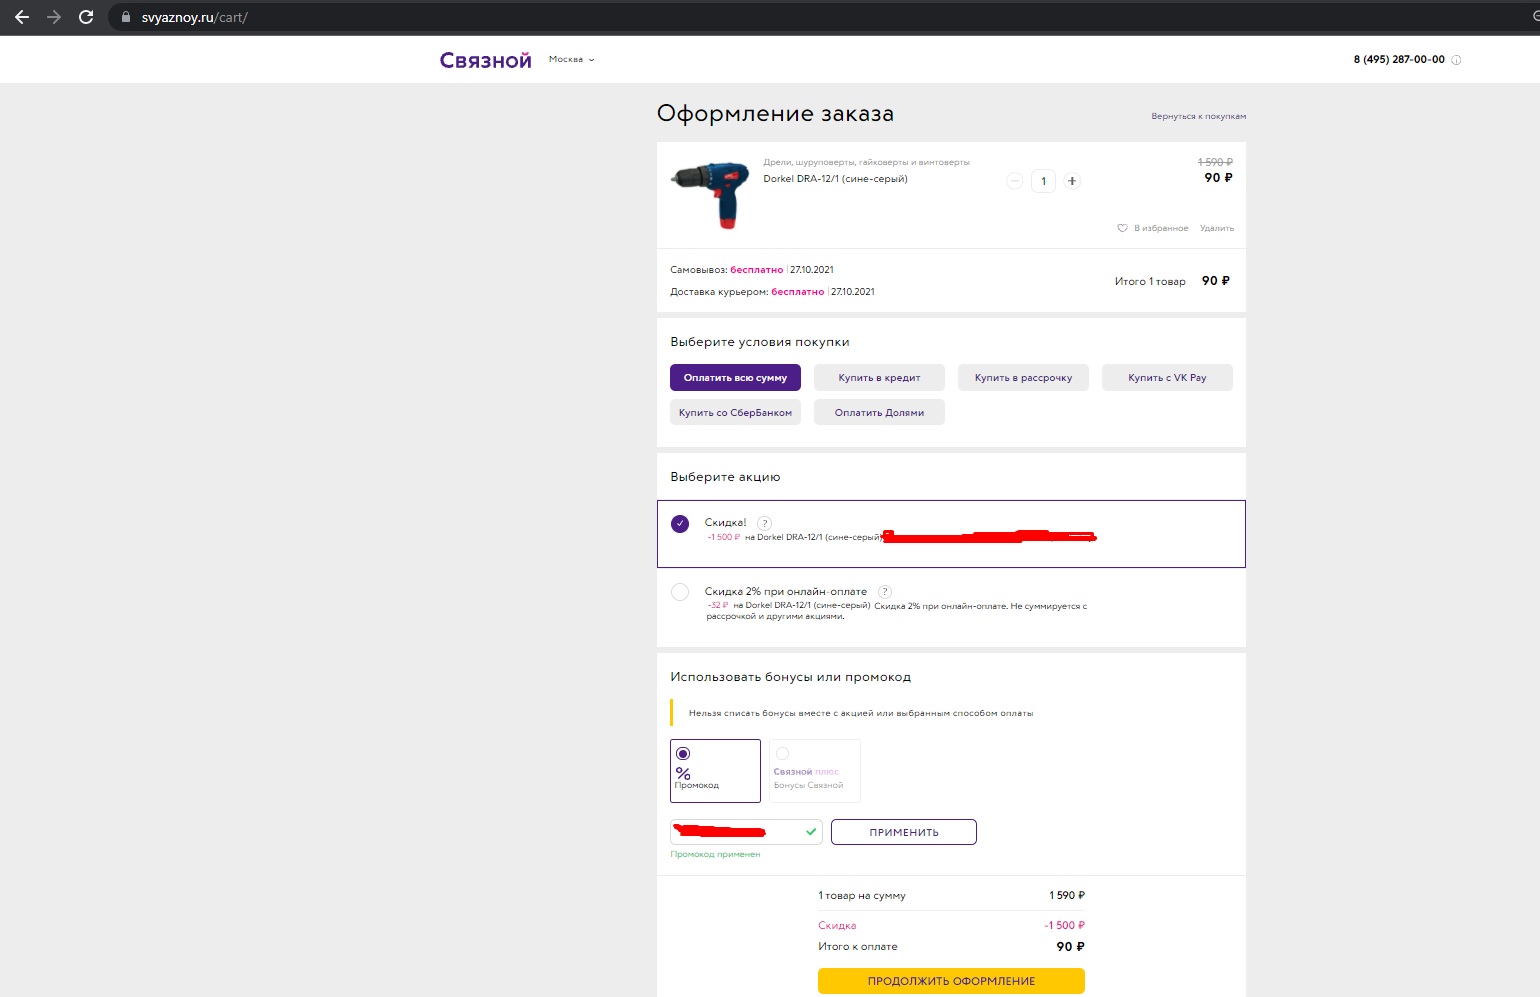This screenshot has width=1540, height=997.
Task: Click the 1 товар на сумму label
Action: coord(862,895)
